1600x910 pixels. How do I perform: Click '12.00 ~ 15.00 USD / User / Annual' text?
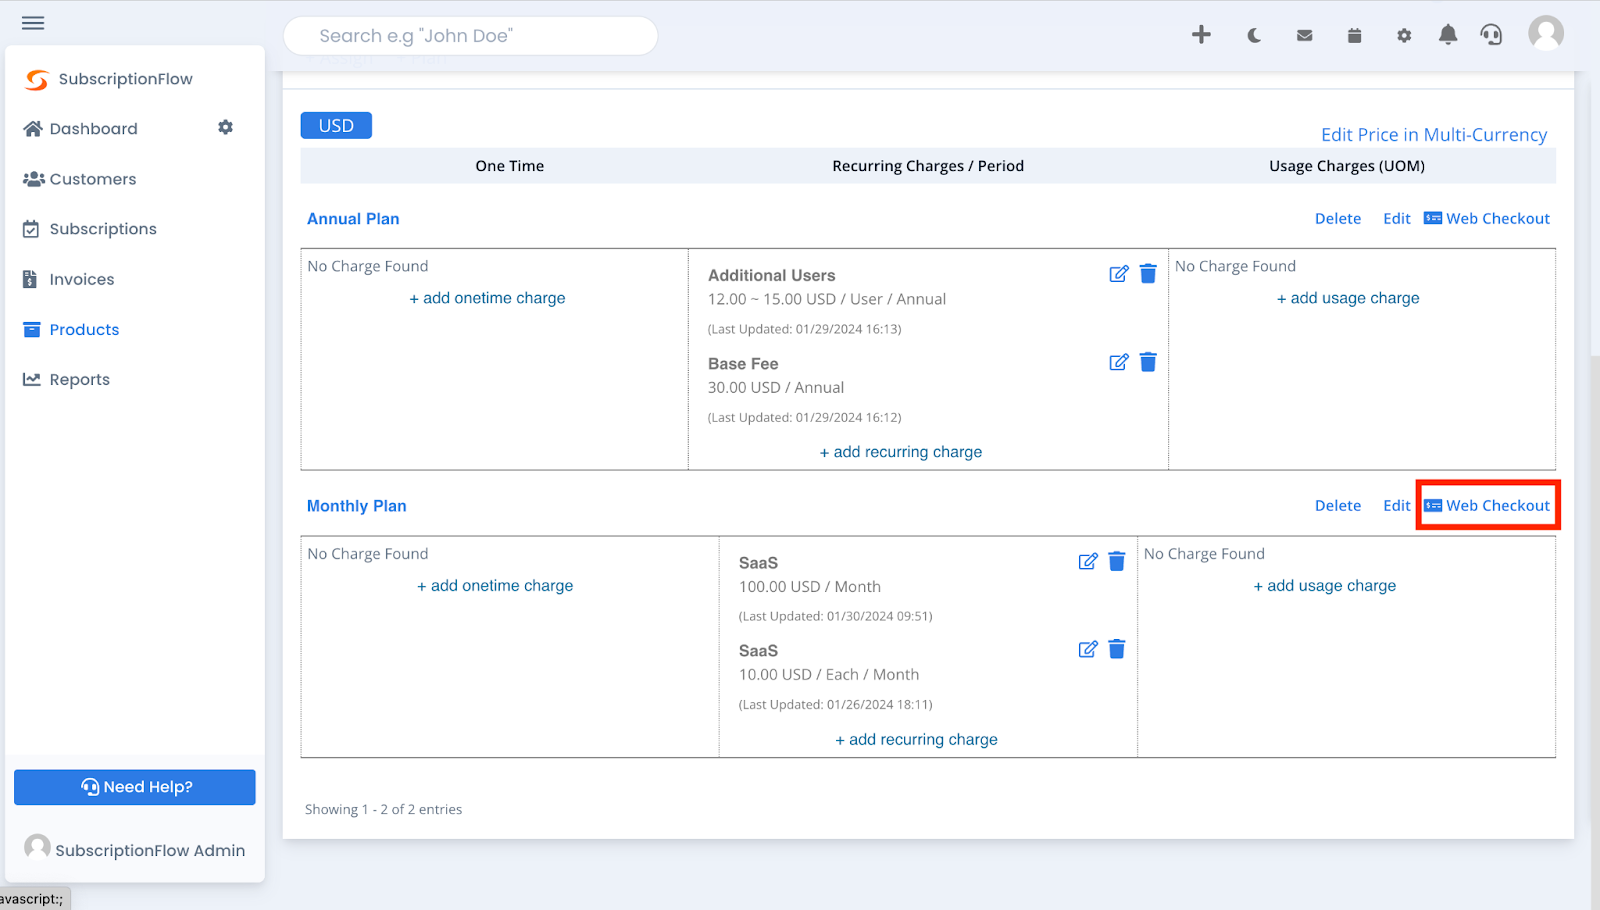(x=827, y=299)
